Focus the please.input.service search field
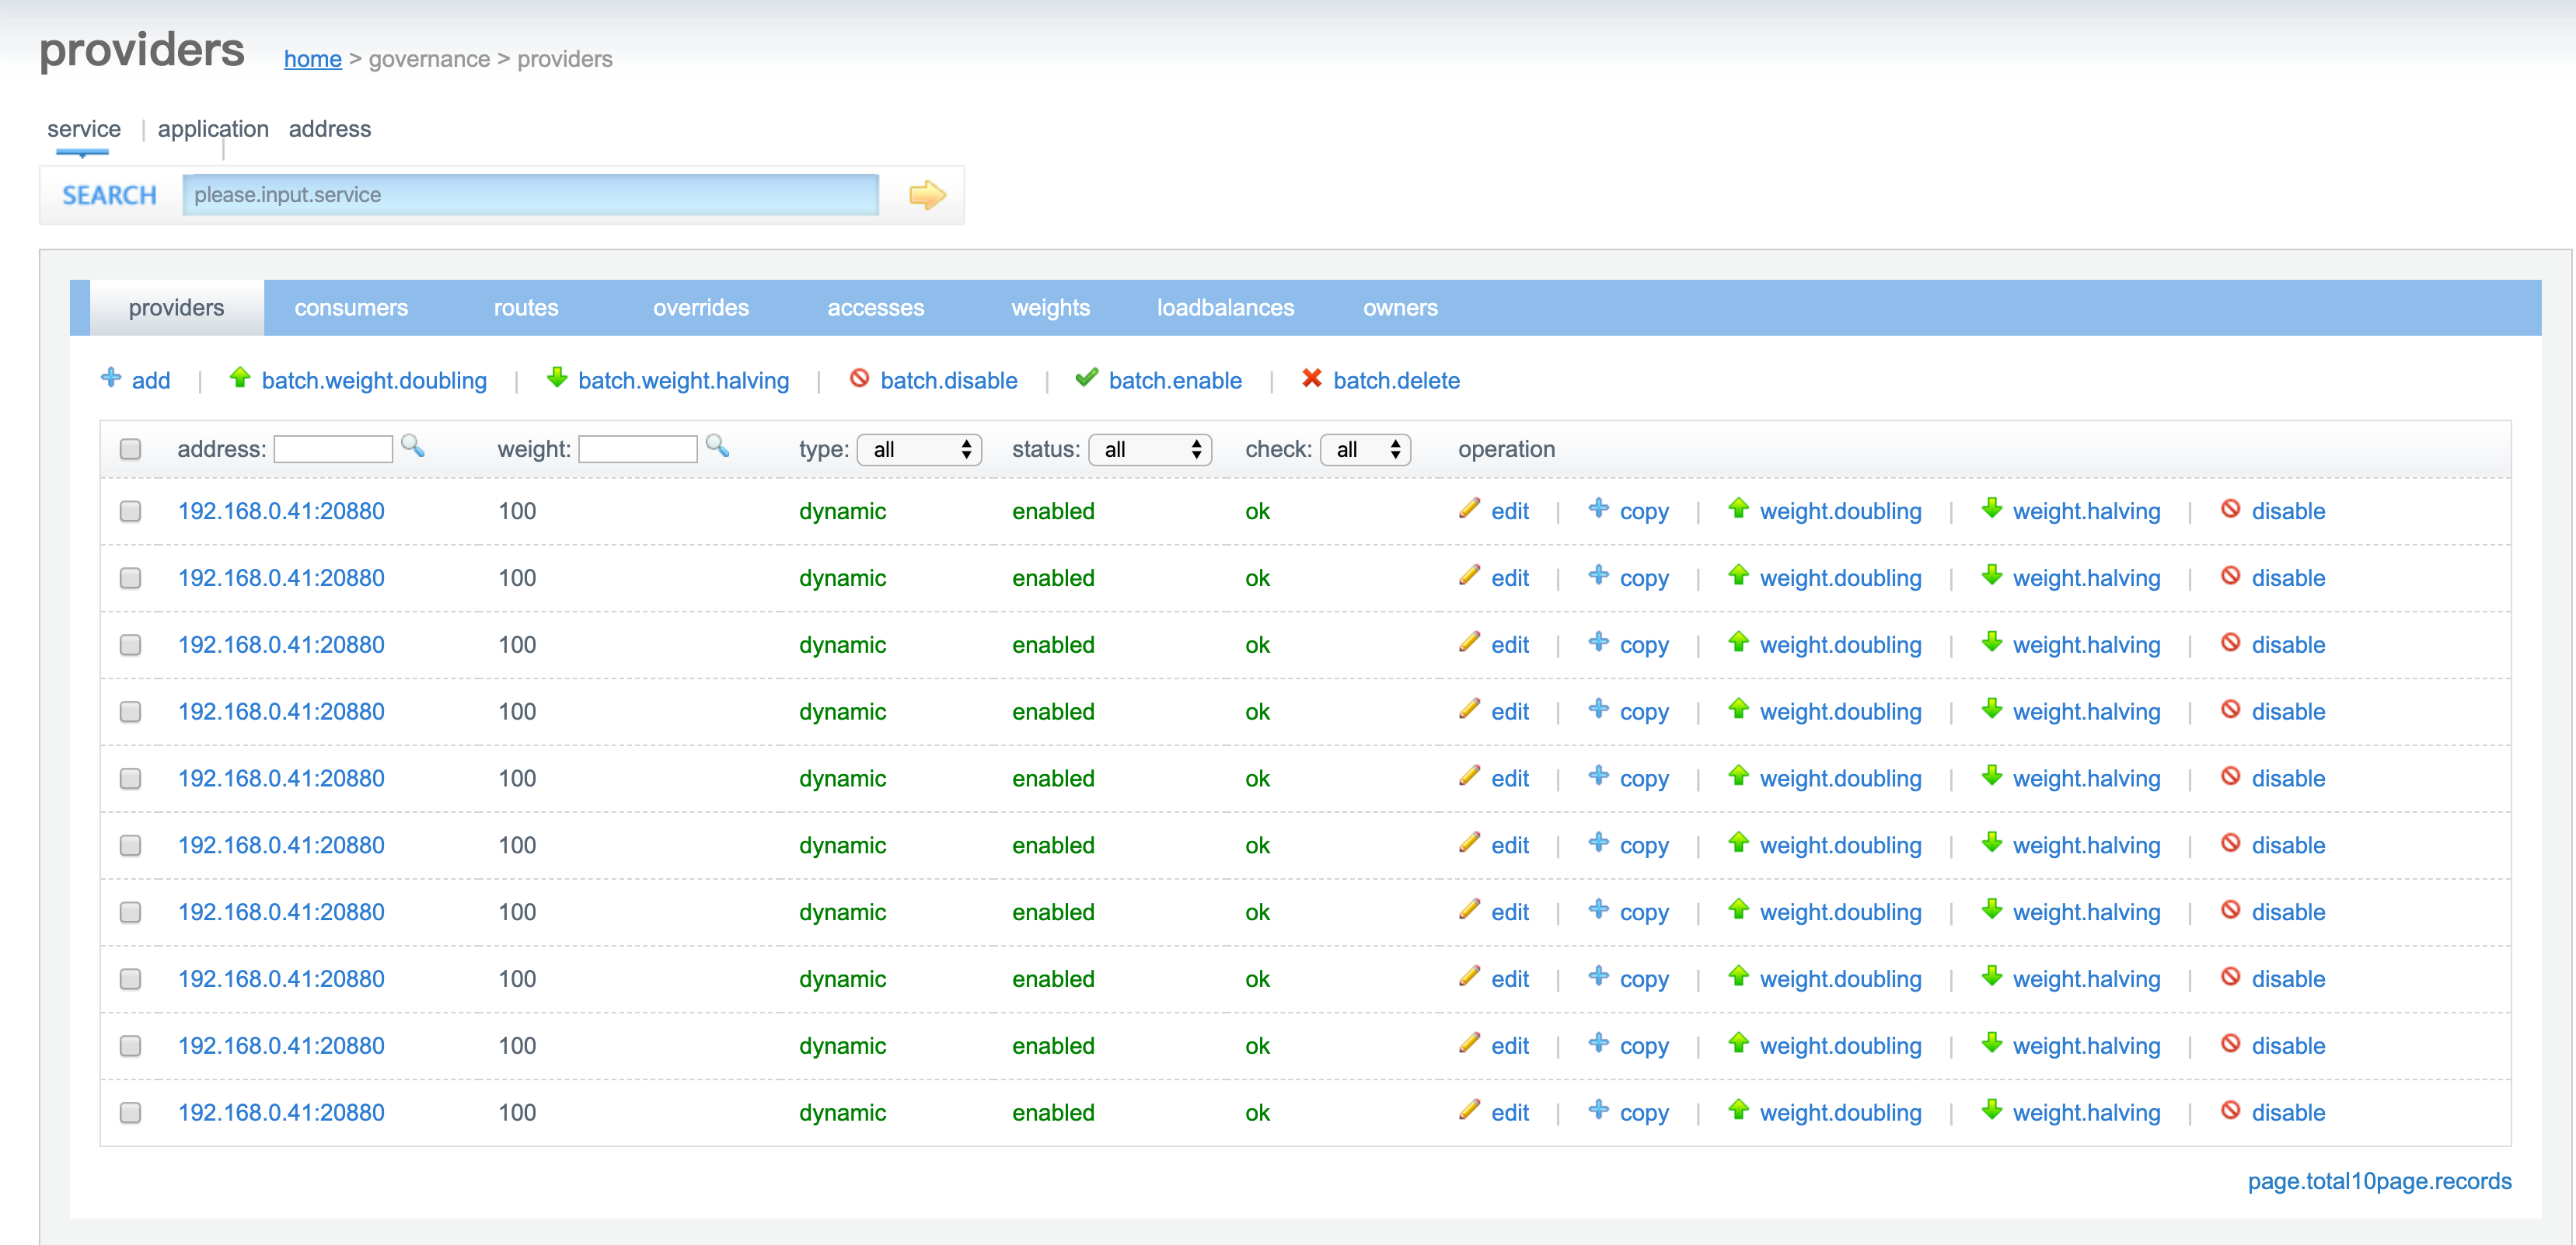 tap(530, 195)
